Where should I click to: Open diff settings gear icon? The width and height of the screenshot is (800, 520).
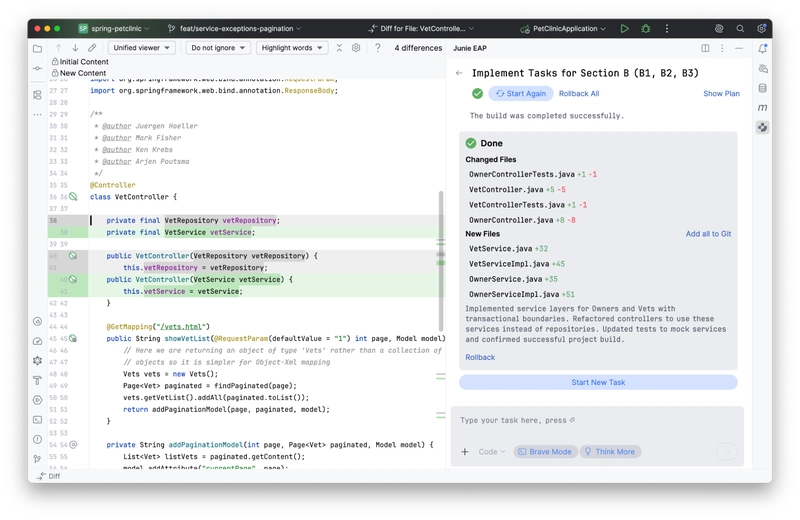(x=355, y=47)
